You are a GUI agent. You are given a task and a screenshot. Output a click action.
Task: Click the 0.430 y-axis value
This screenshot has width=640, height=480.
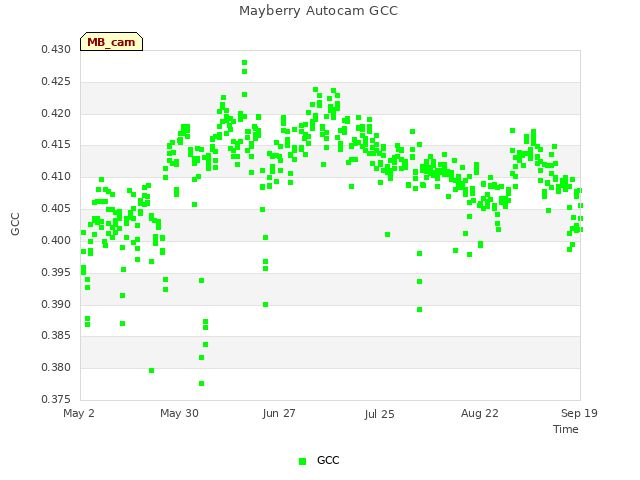click(x=56, y=50)
